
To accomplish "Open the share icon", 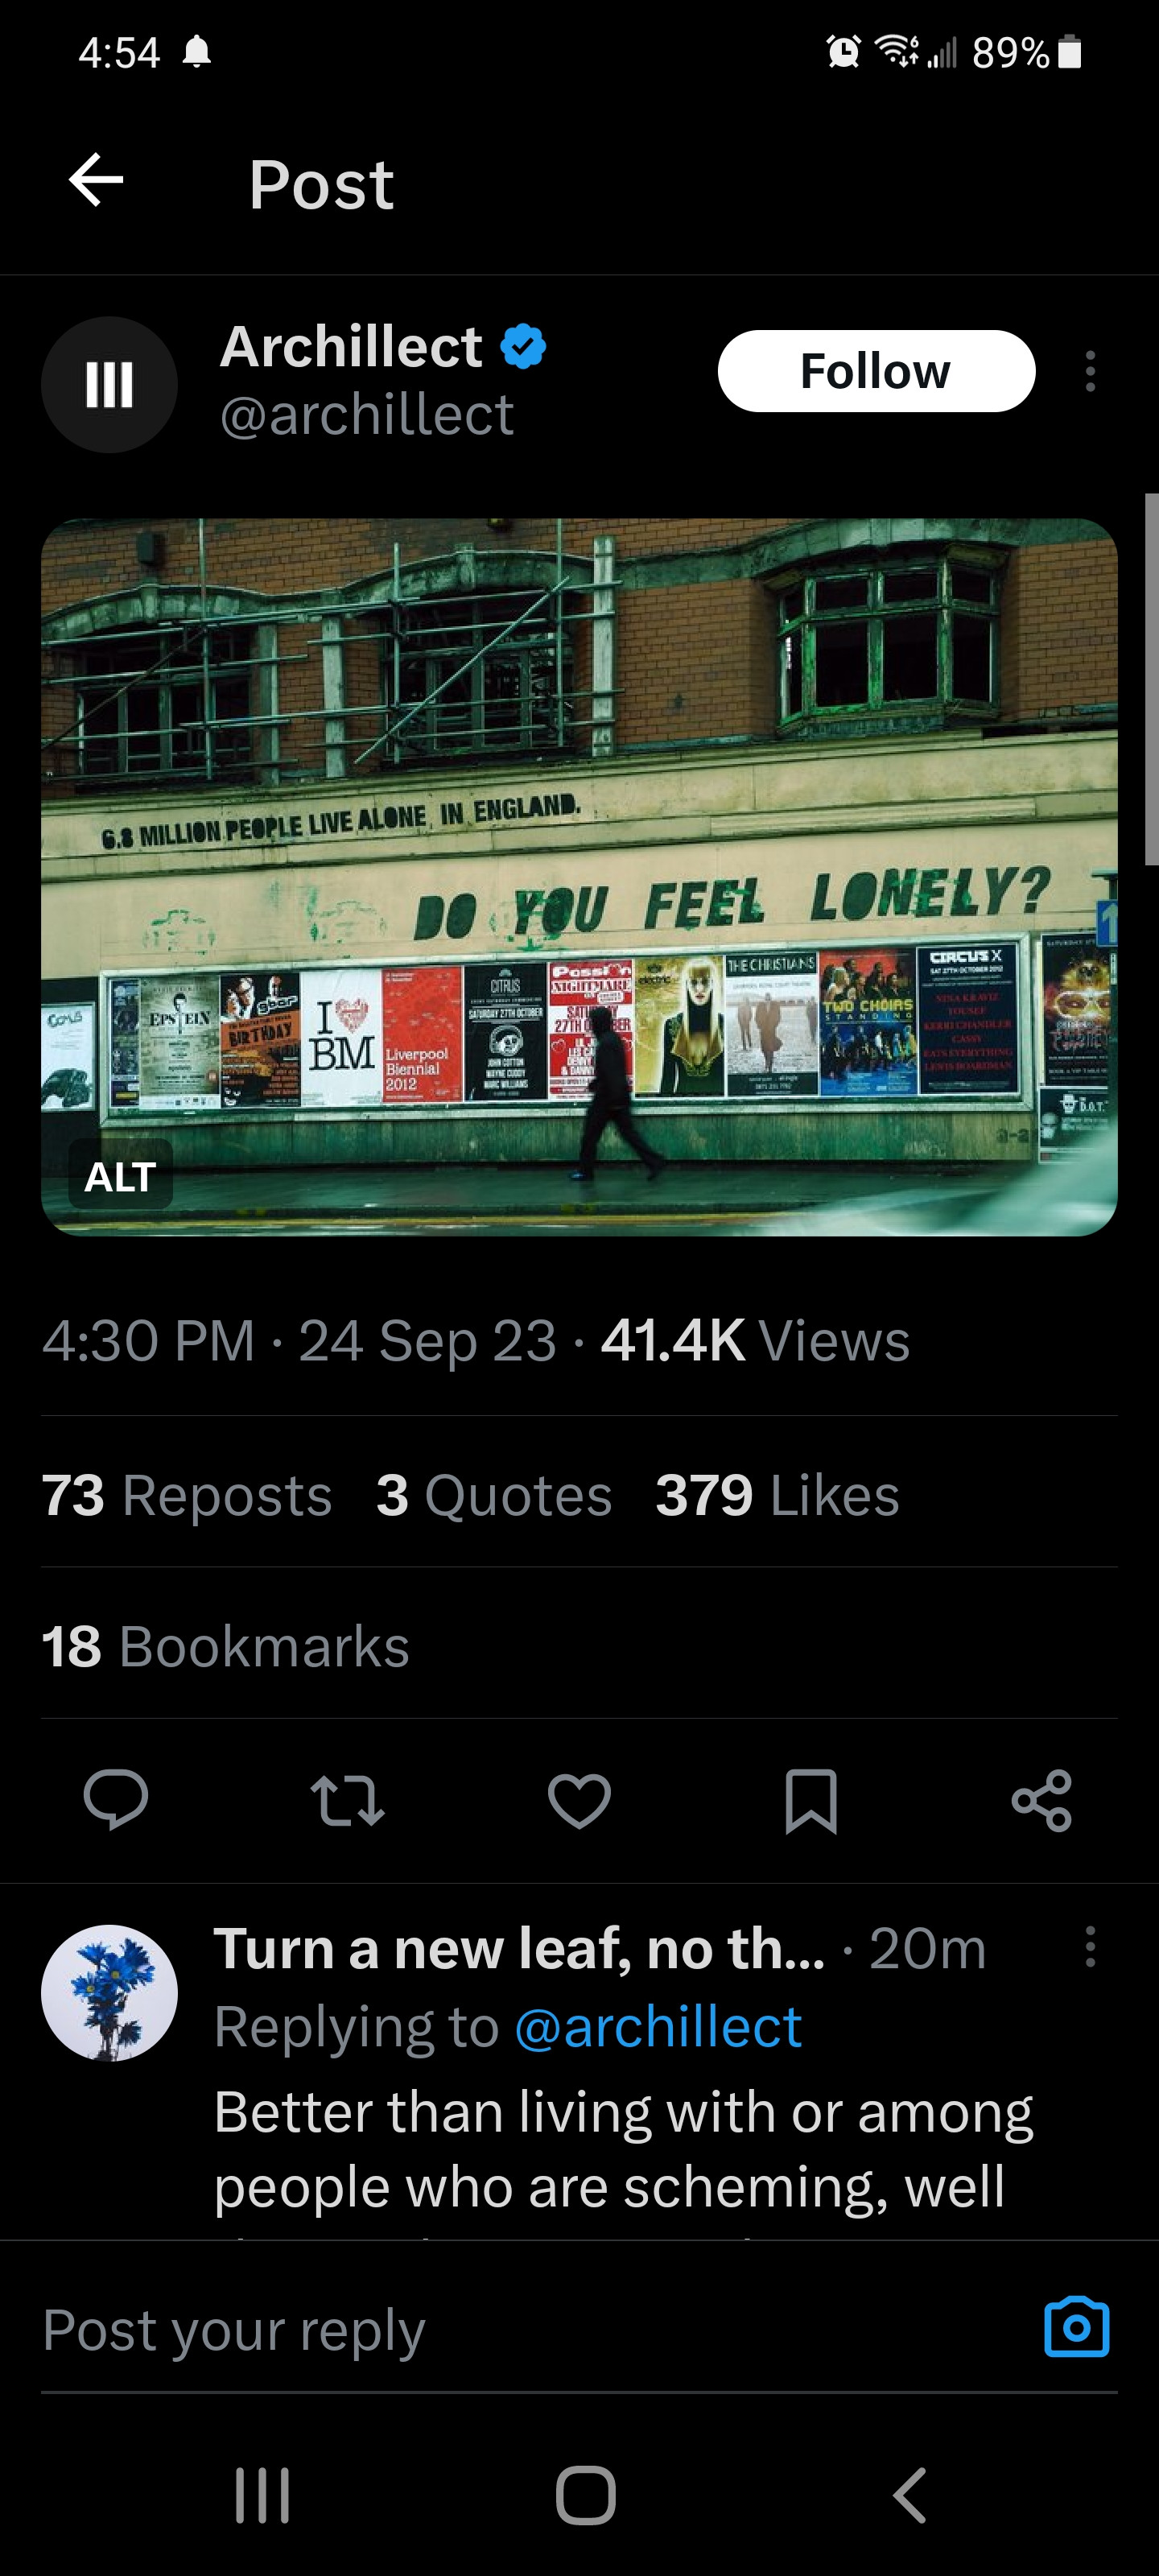I will (x=1042, y=1800).
